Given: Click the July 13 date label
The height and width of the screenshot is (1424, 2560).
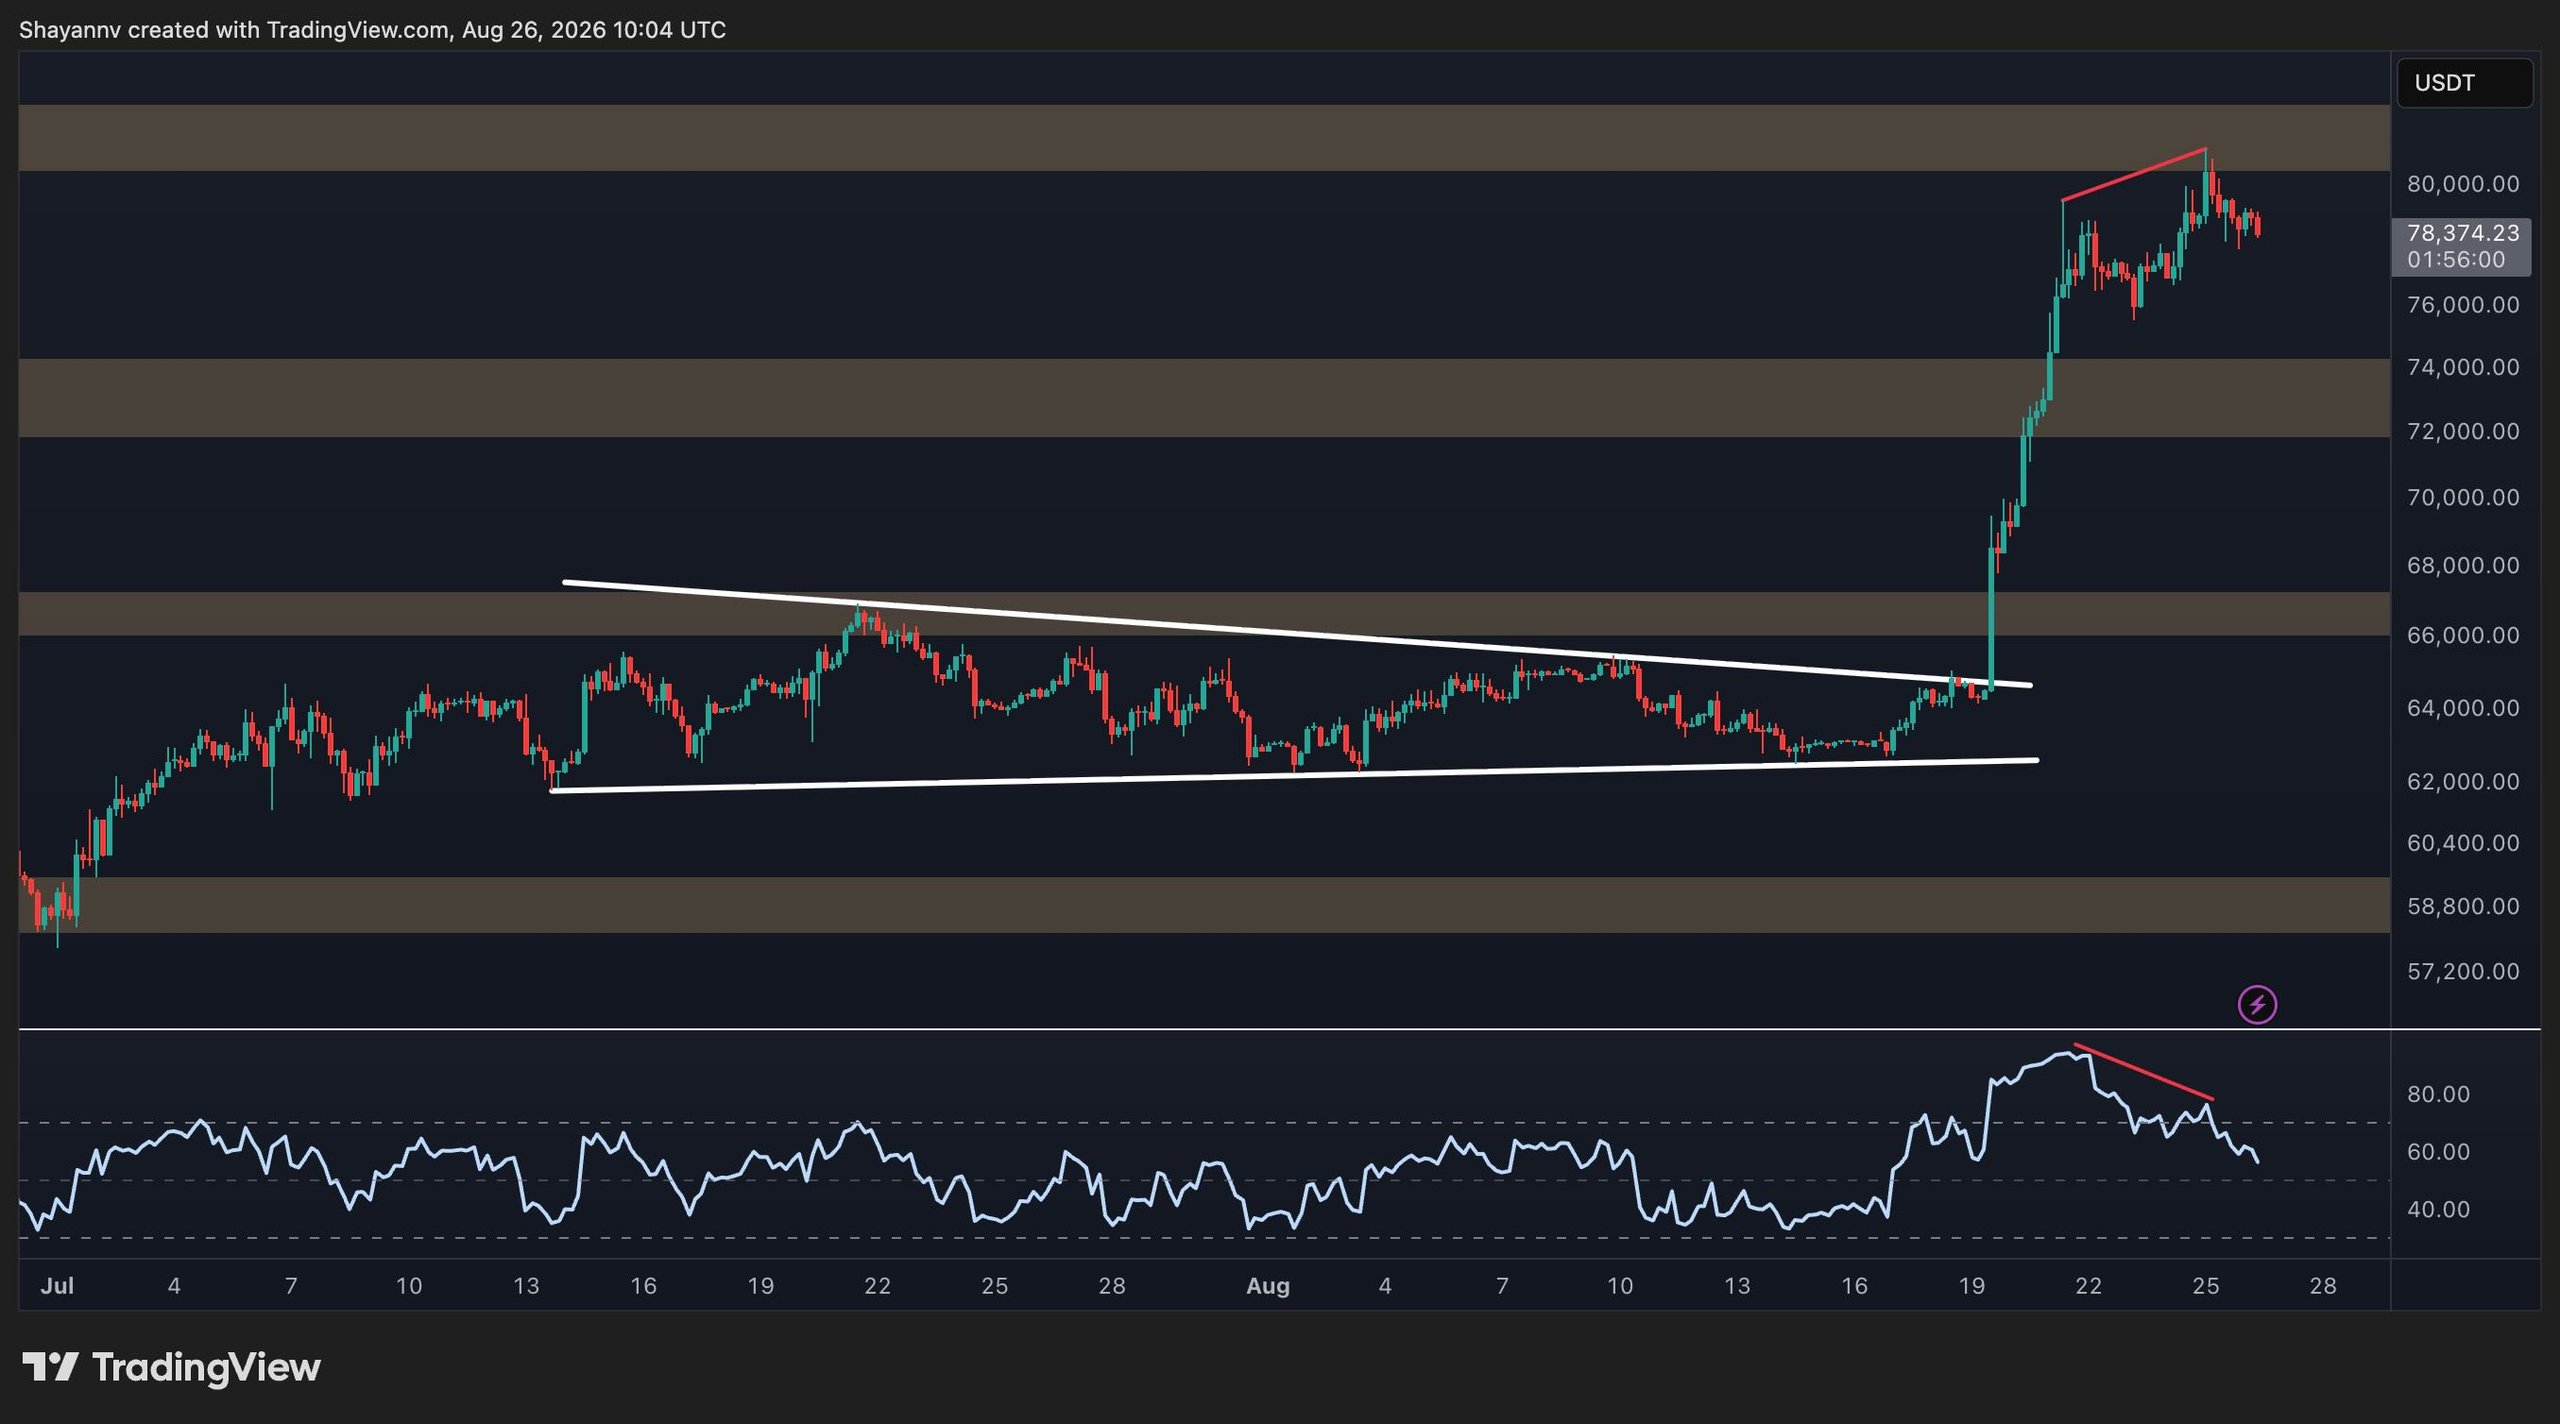Looking at the screenshot, I should point(526,1286).
